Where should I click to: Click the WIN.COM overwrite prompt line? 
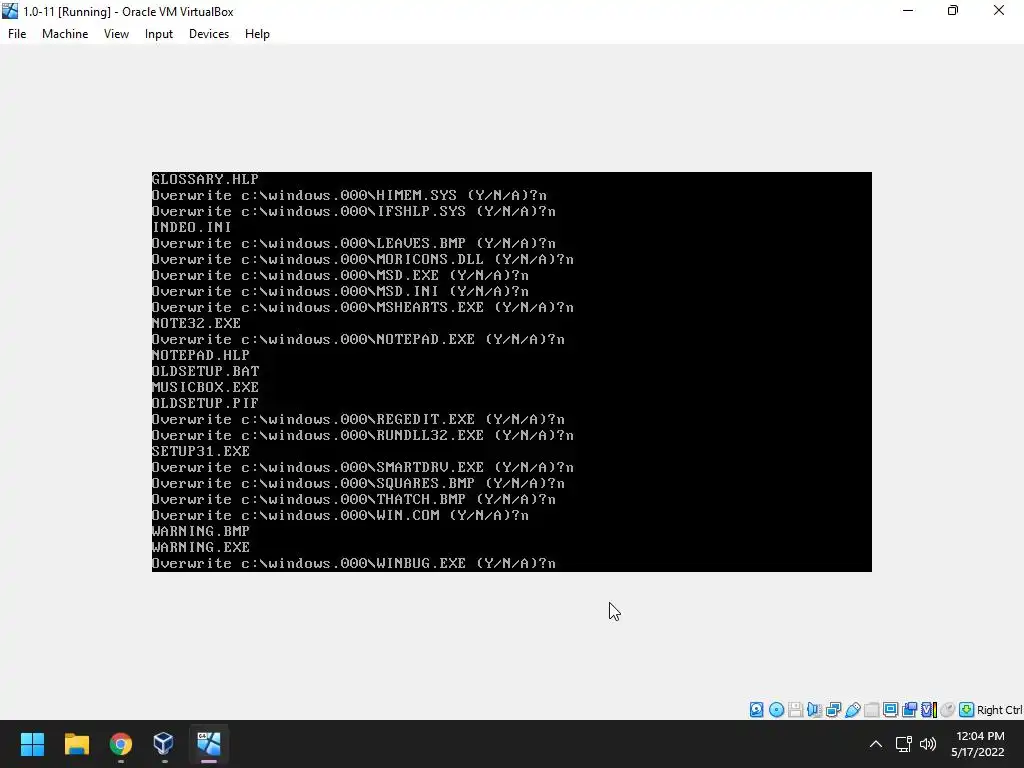(340, 515)
